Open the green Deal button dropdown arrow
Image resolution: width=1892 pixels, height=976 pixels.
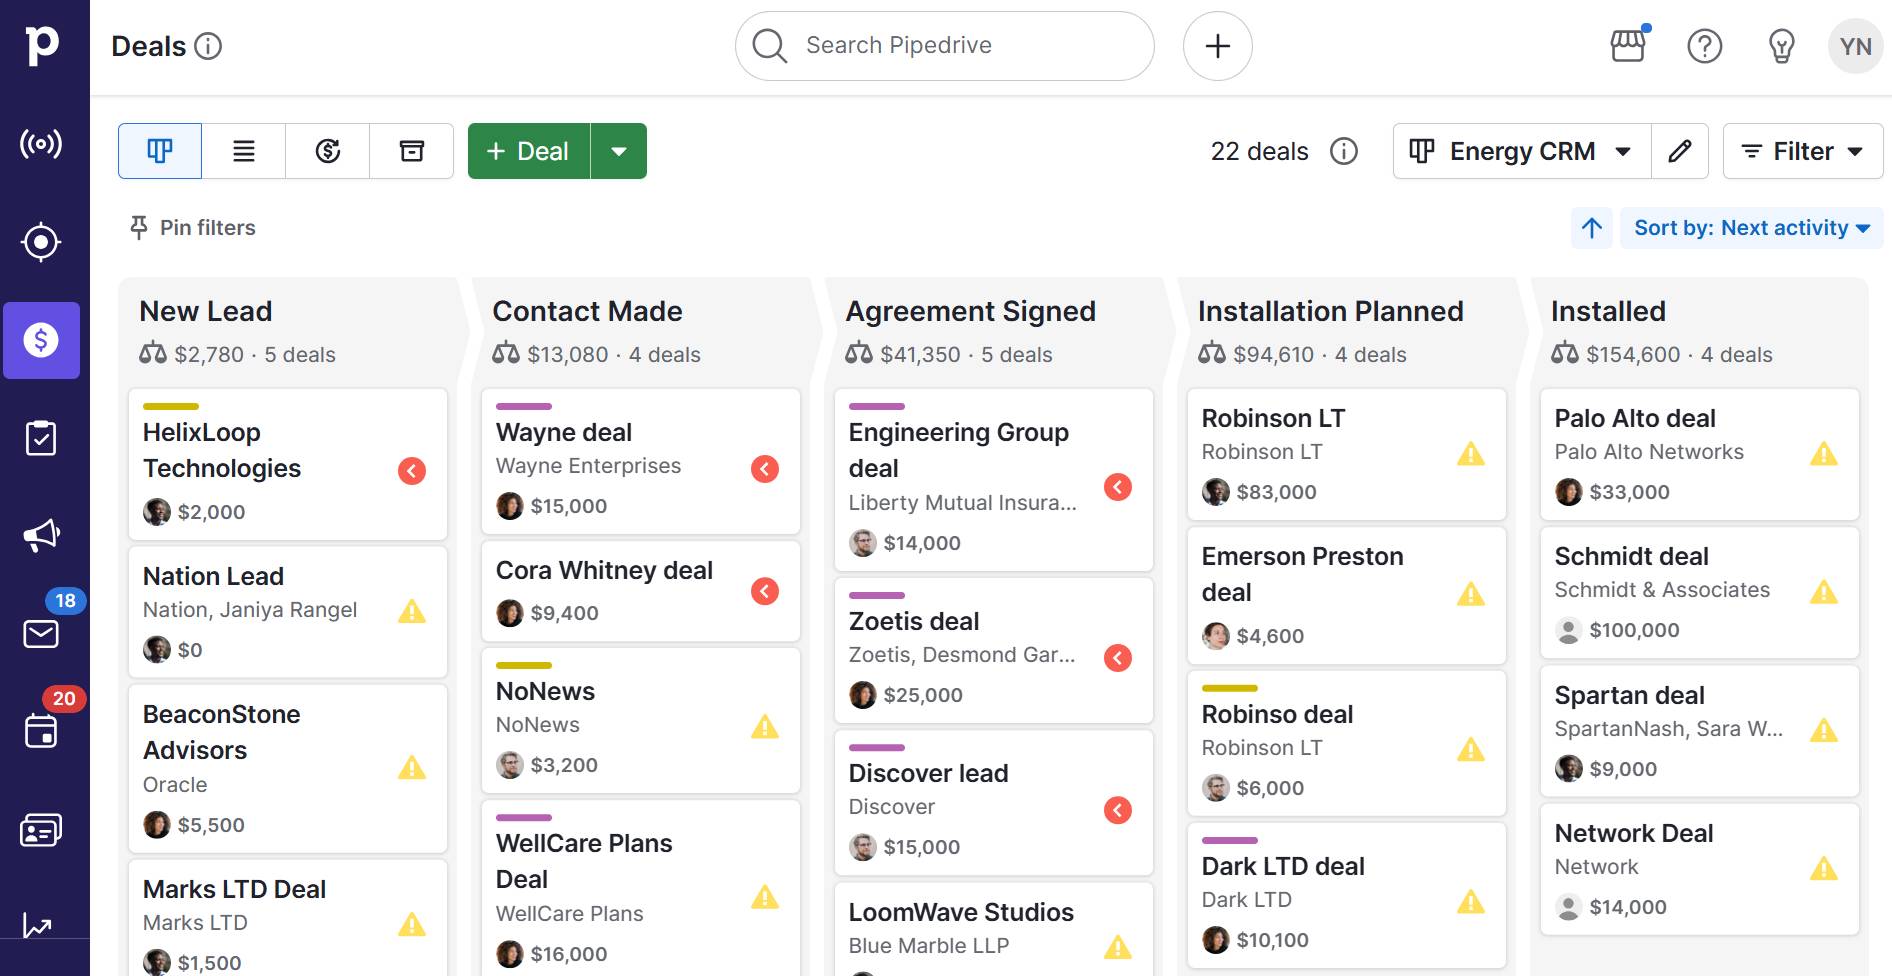pyautogui.click(x=620, y=151)
